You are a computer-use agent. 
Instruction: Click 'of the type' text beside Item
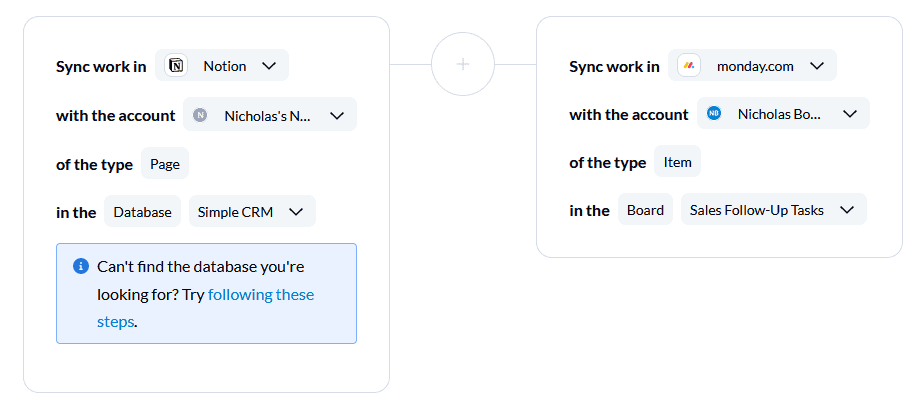click(x=608, y=163)
